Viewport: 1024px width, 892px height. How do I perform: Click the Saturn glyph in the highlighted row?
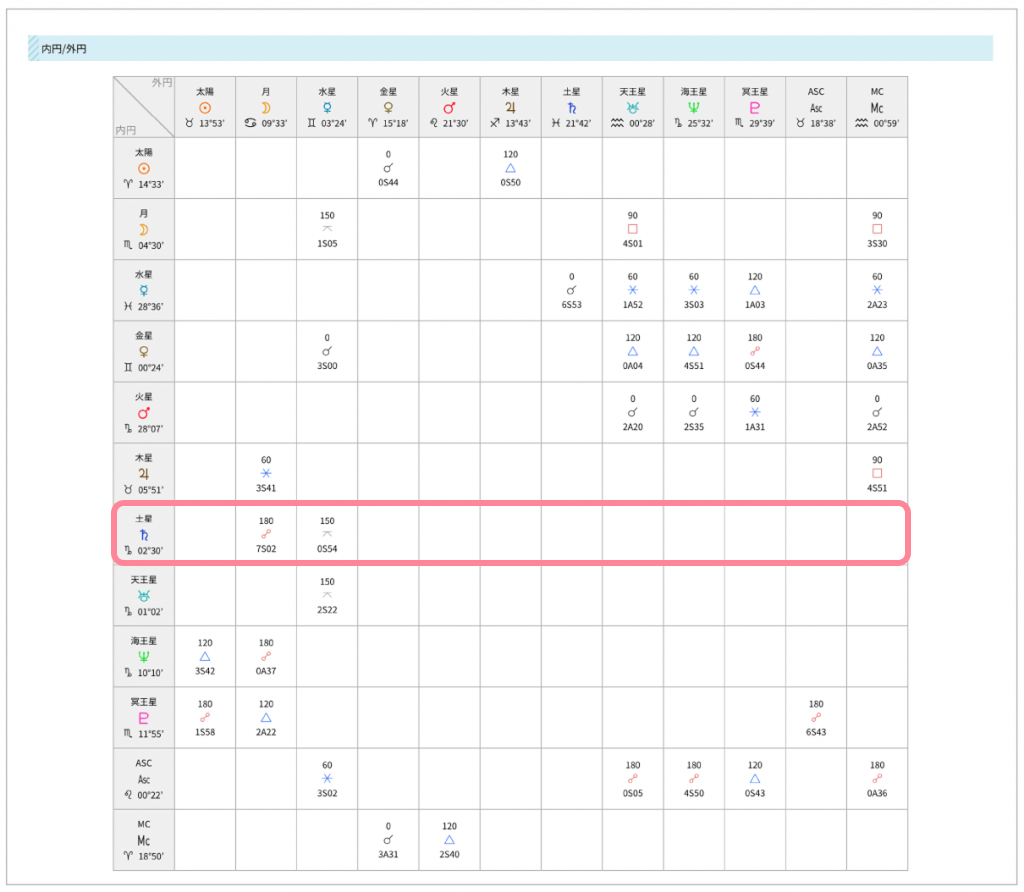(144, 535)
